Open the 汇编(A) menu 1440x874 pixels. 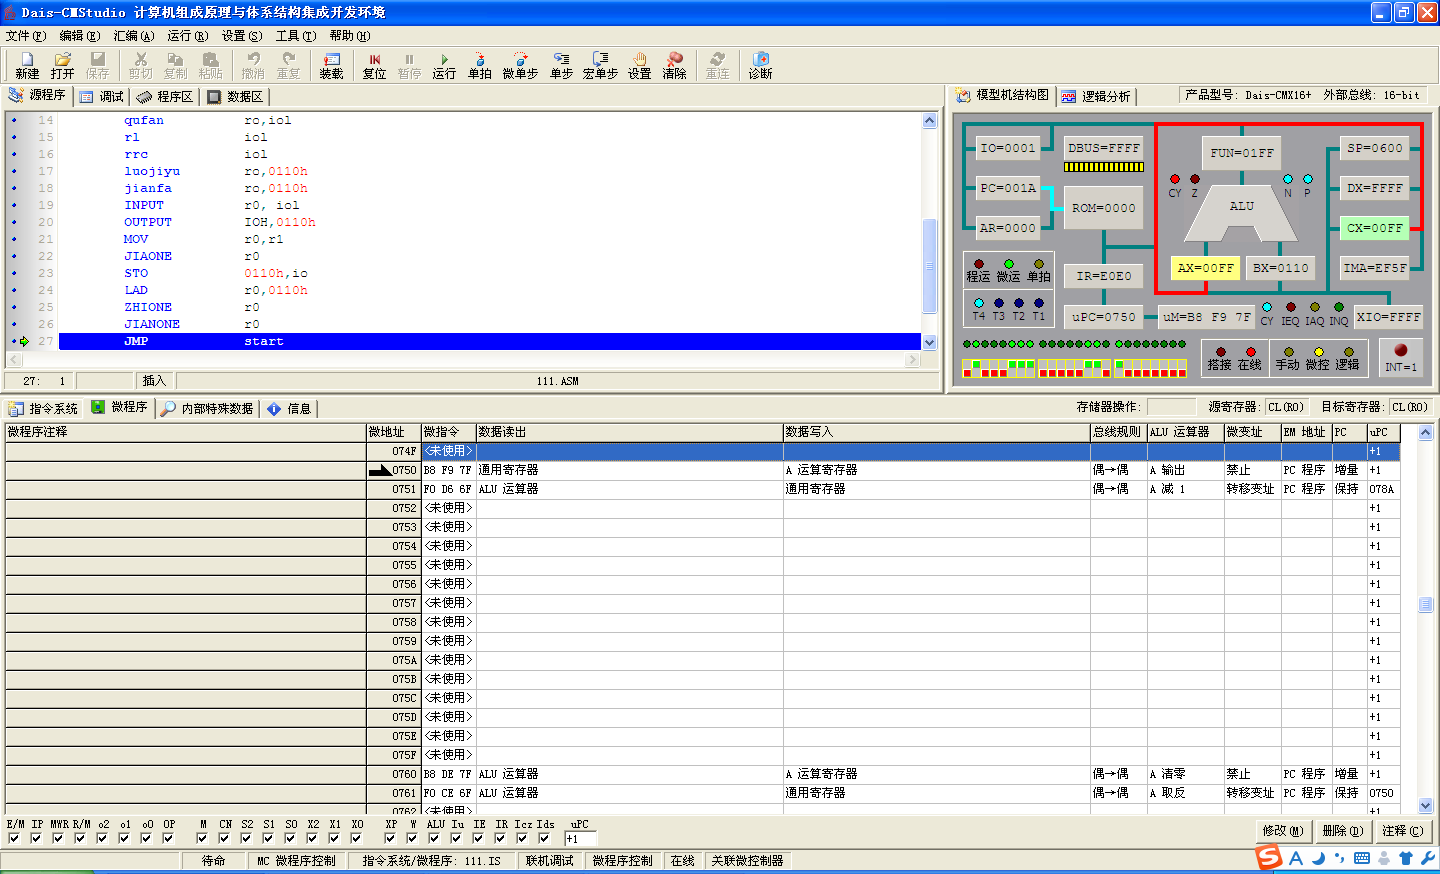pyautogui.click(x=133, y=36)
